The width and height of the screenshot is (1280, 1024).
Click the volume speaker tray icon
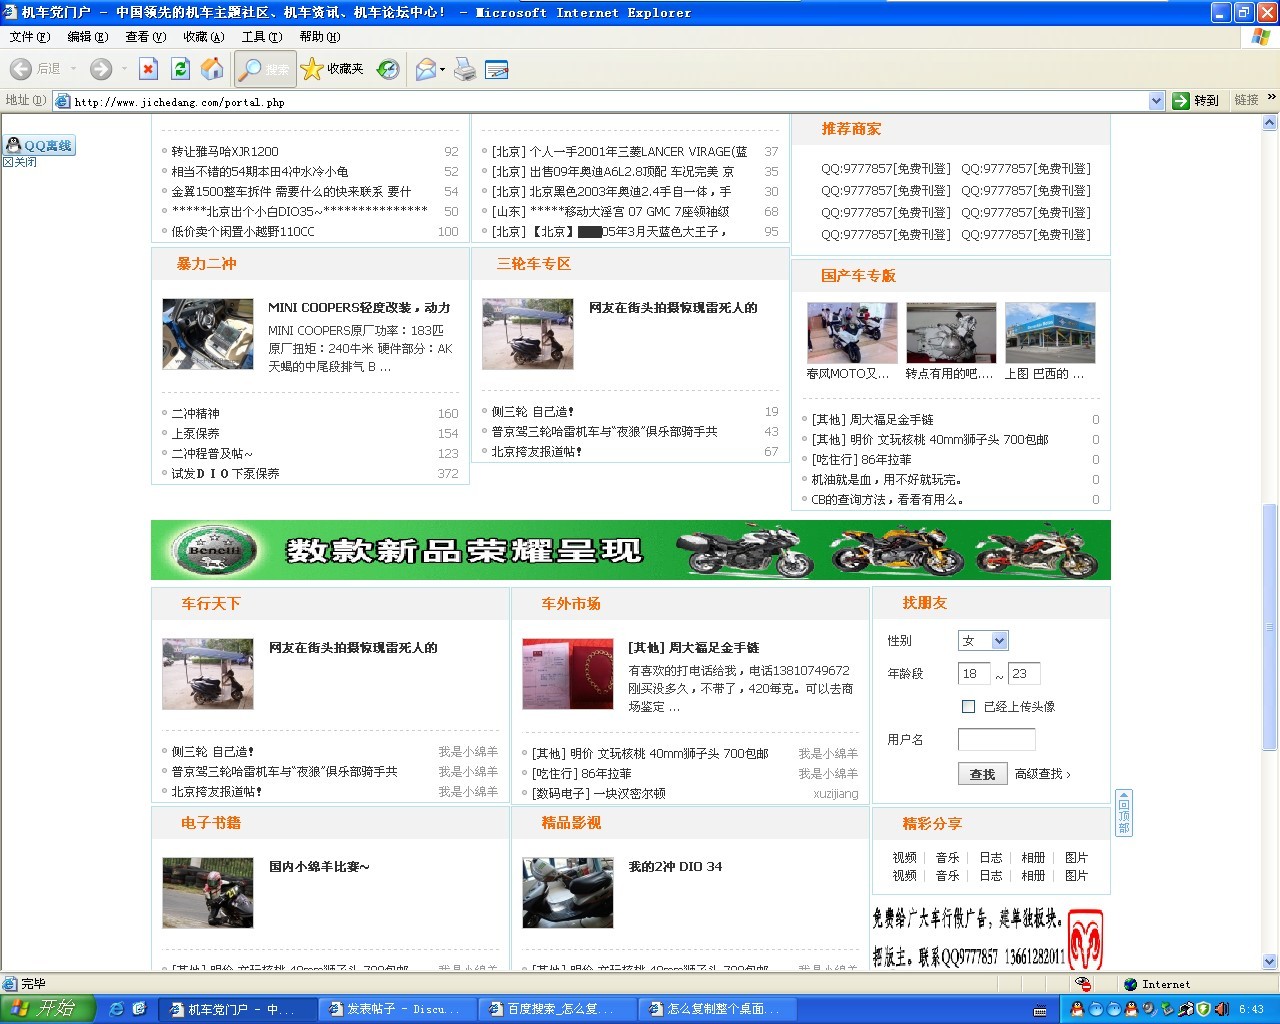[x=1223, y=1009]
